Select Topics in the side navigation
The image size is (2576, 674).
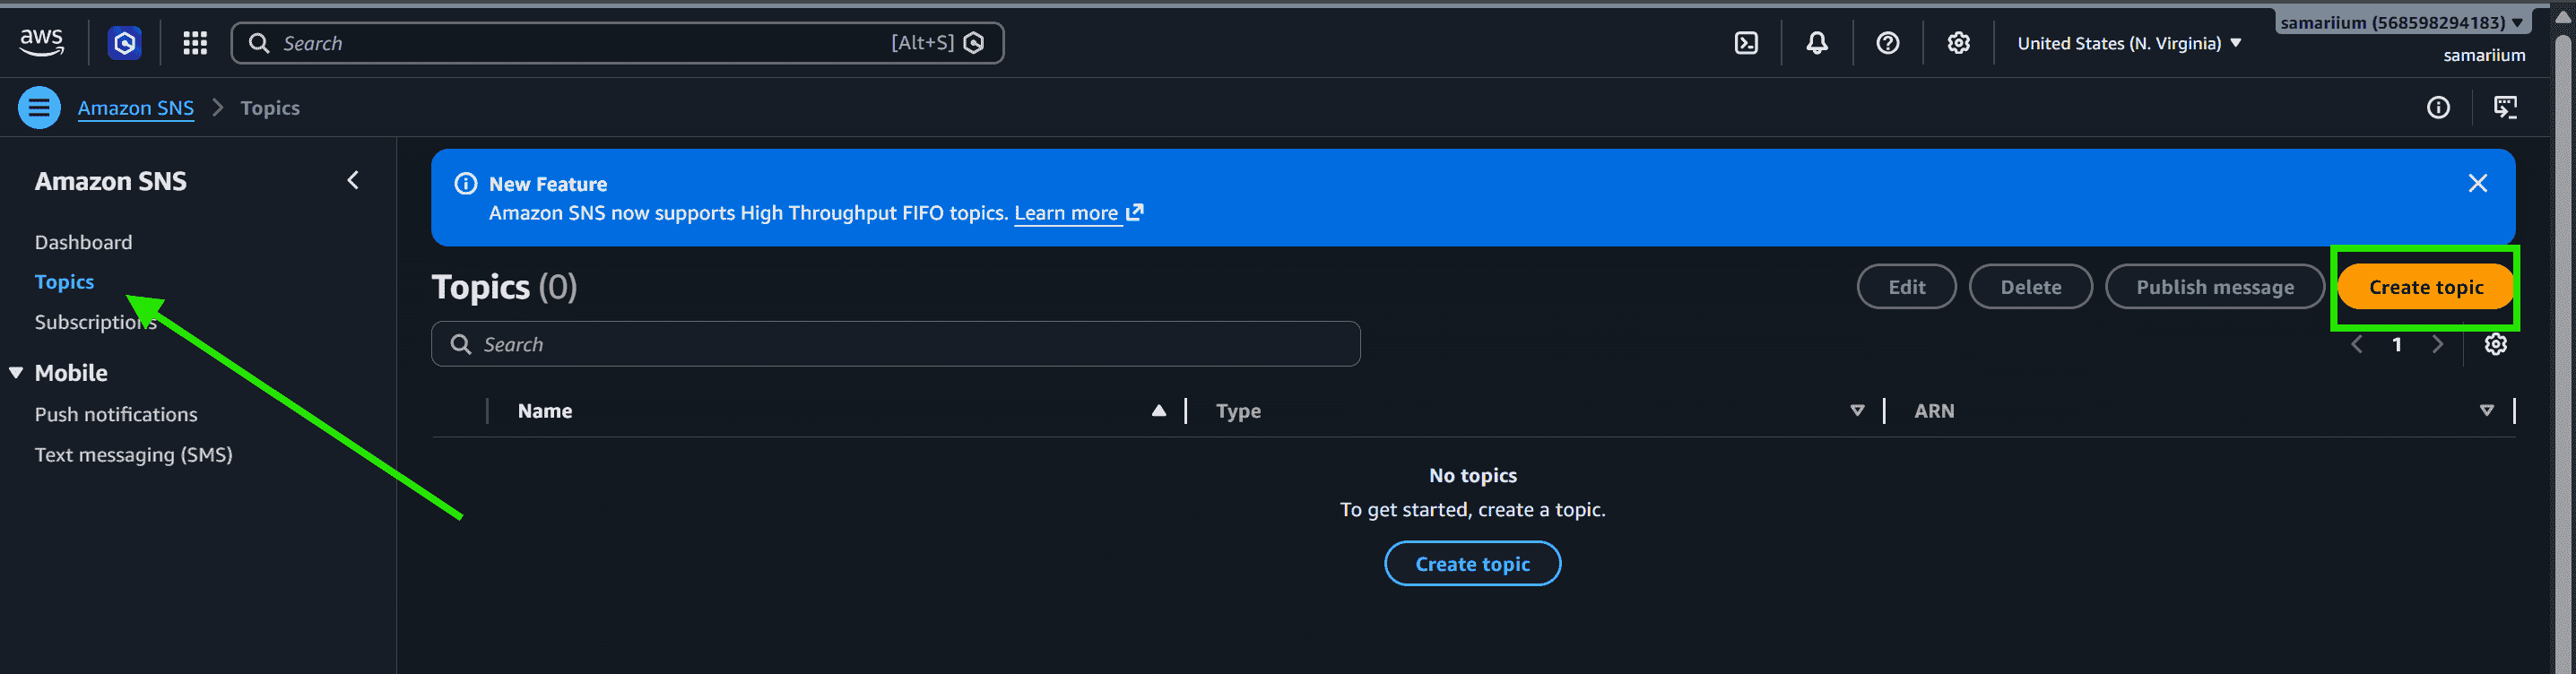(64, 282)
